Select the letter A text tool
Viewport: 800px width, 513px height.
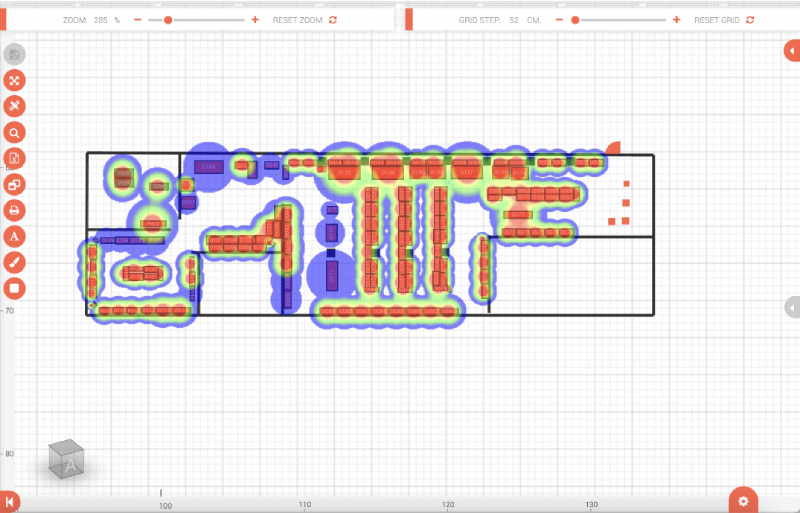click(x=14, y=236)
